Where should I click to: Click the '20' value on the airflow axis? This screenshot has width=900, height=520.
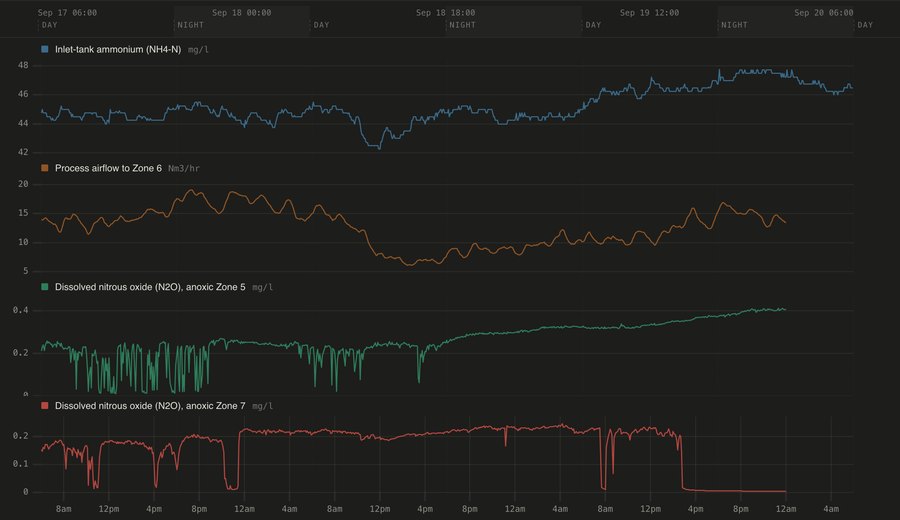tap(23, 184)
